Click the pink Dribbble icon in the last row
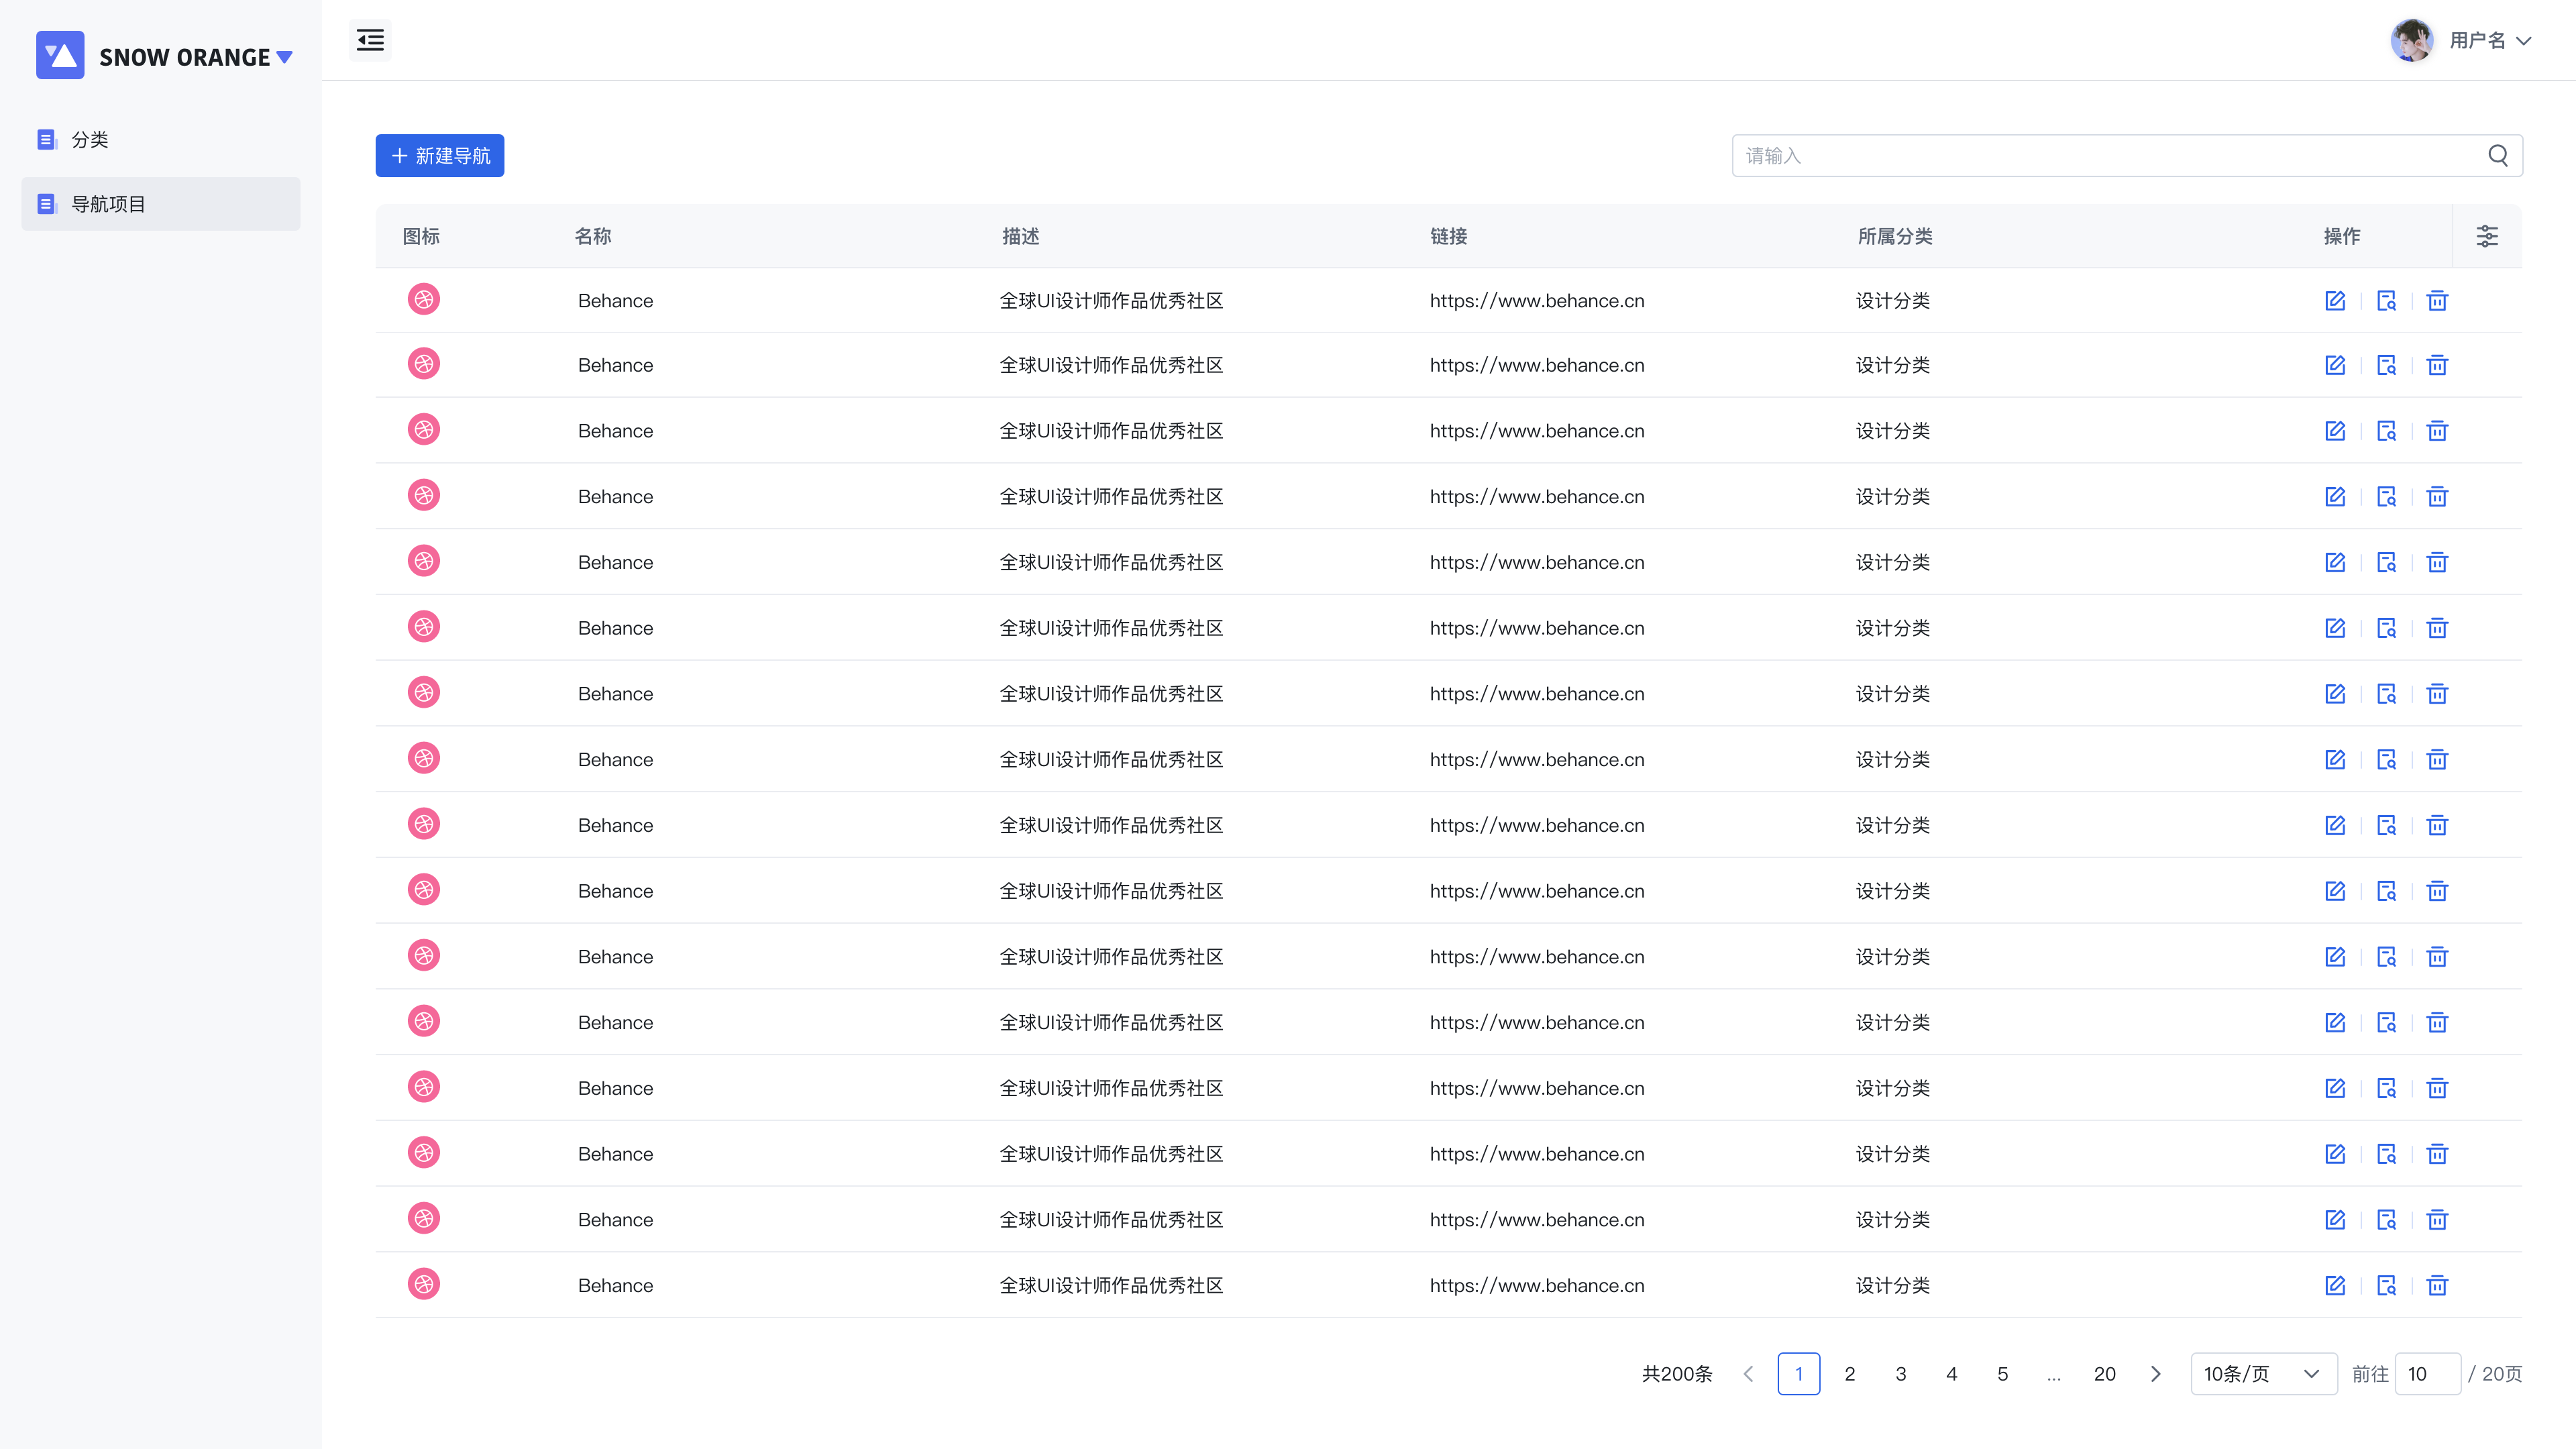The image size is (2576, 1449). coord(424,1284)
